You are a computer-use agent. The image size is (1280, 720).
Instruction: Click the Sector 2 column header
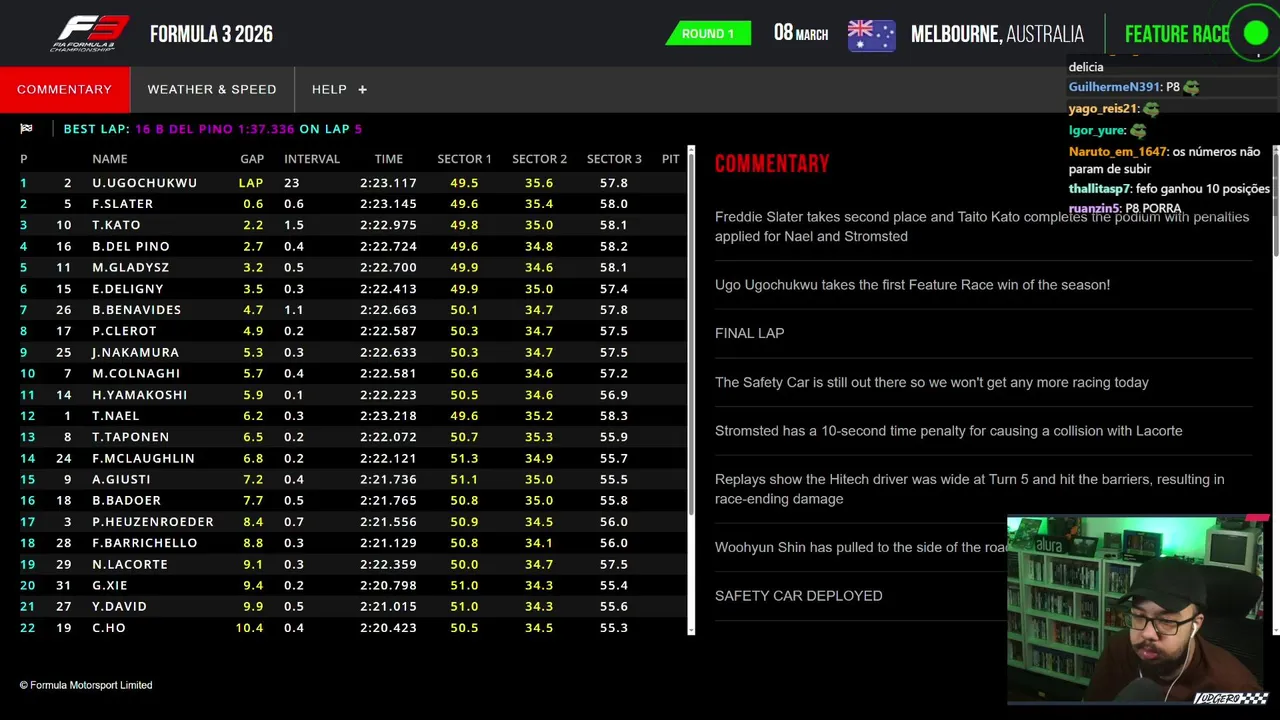point(539,159)
